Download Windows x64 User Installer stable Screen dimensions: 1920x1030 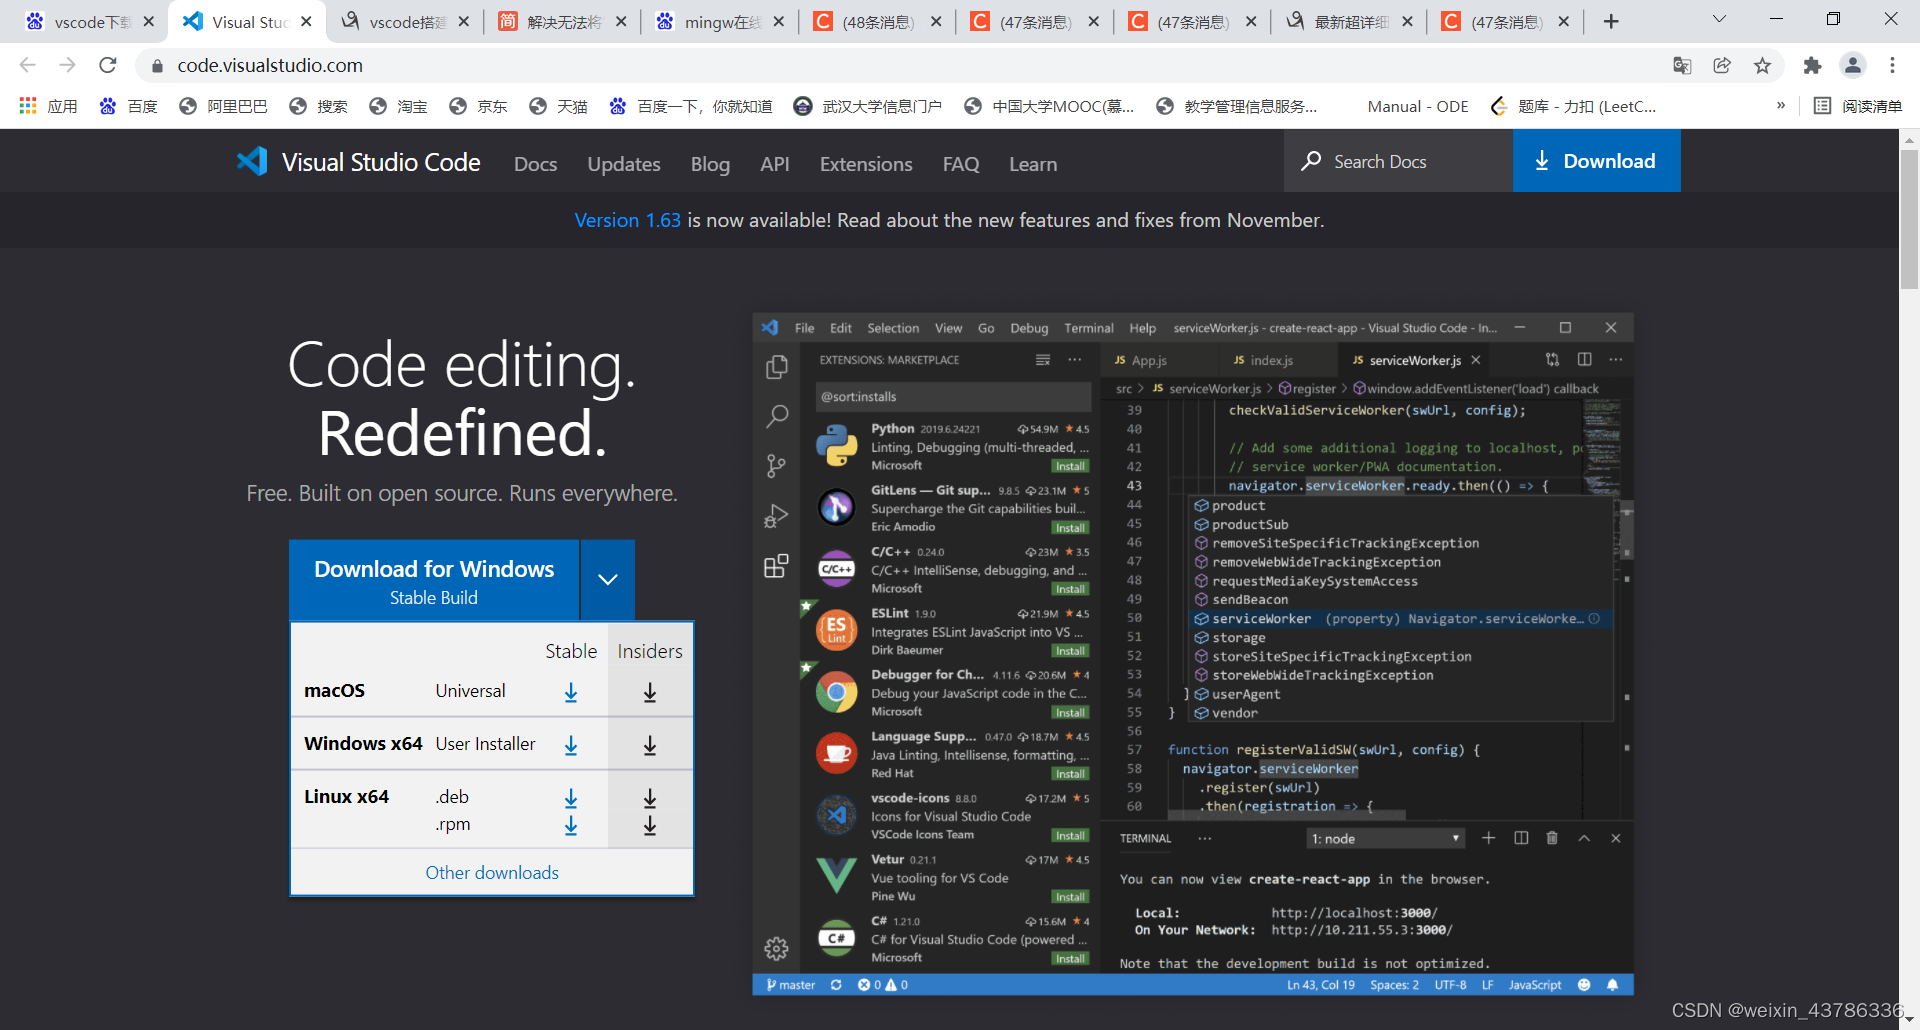click(x=571, y=745)
